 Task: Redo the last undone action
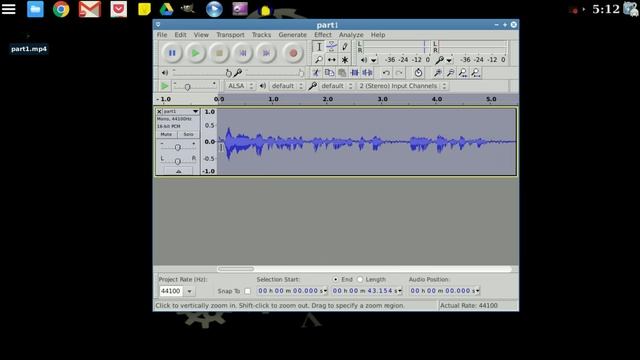399,73
